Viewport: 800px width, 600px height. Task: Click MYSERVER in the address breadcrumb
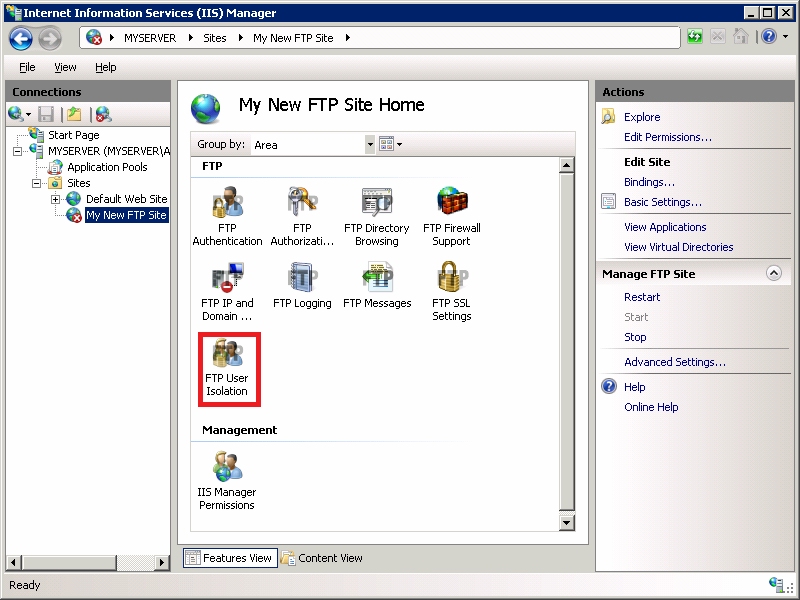point(150,38)
